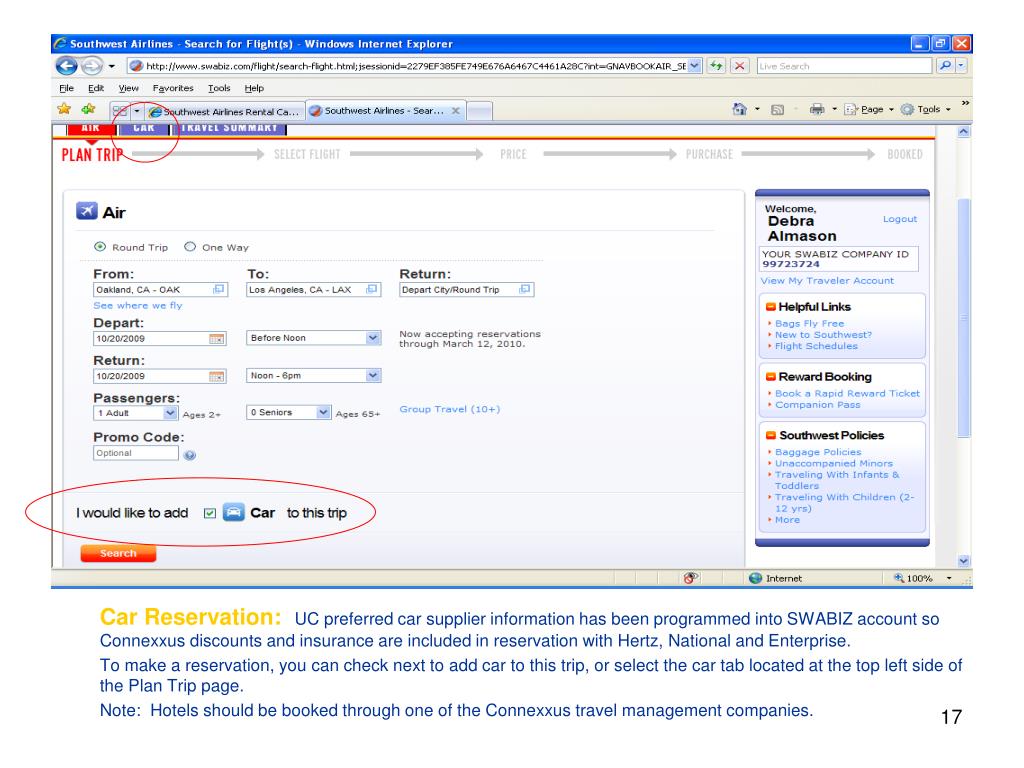Open the Return city lookup icon

click(524, 289)
